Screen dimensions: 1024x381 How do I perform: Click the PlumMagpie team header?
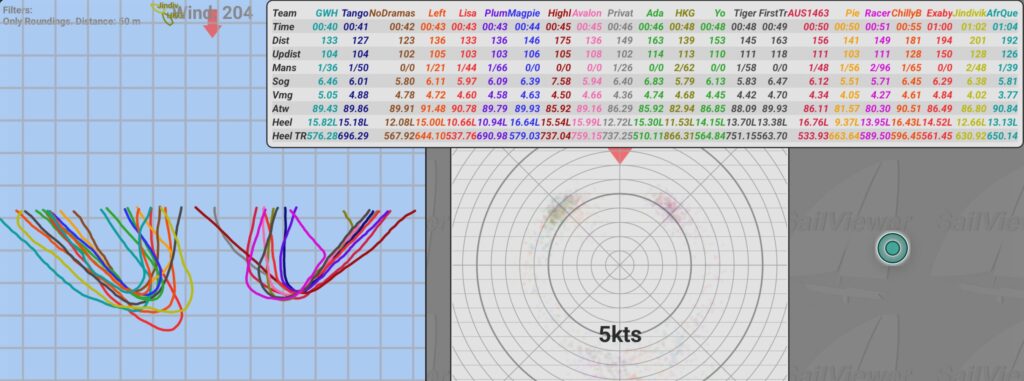[512, 13]
